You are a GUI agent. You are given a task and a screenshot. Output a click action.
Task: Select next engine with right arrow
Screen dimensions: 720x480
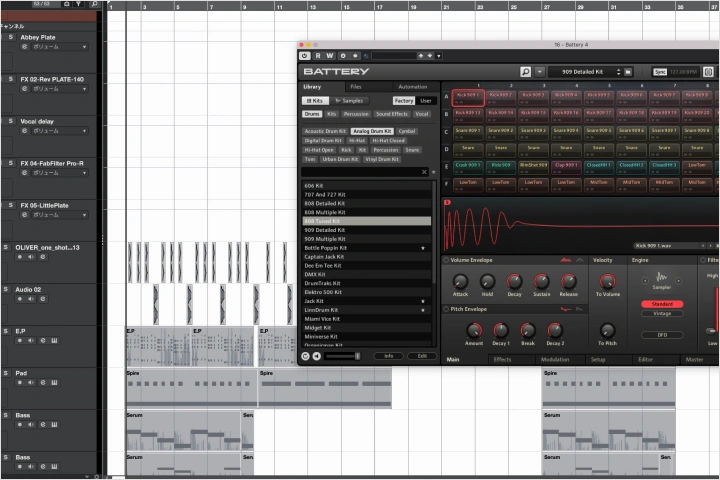(678, 281)
